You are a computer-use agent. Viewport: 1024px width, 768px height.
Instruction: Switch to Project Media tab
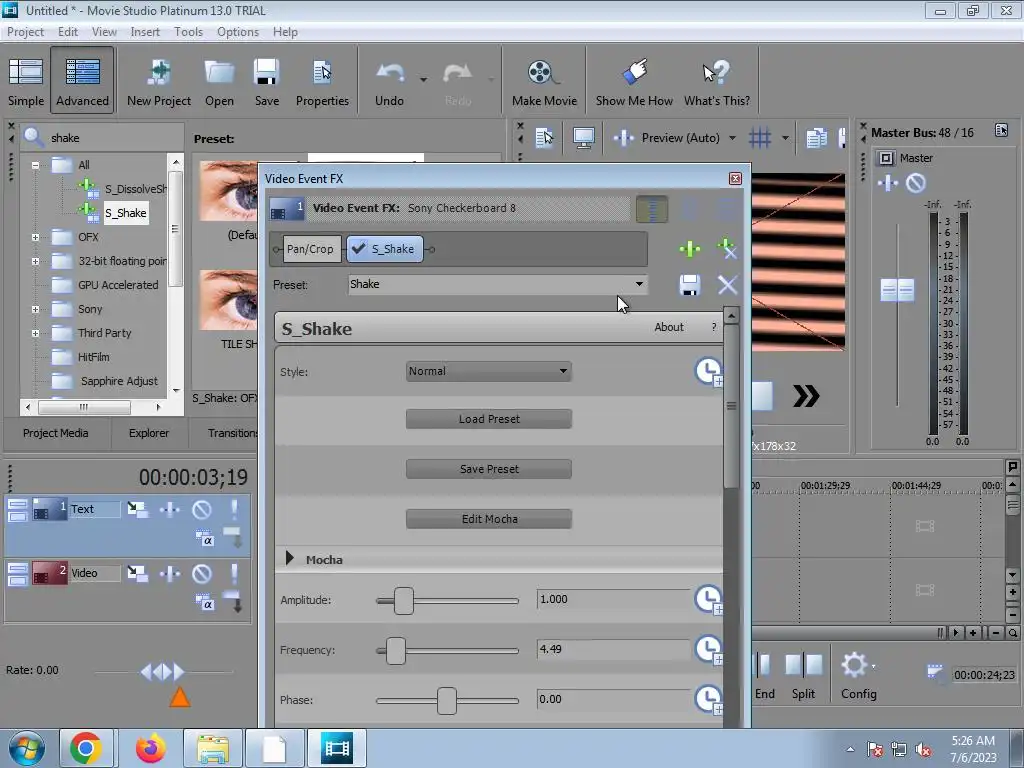coord(56,433)
